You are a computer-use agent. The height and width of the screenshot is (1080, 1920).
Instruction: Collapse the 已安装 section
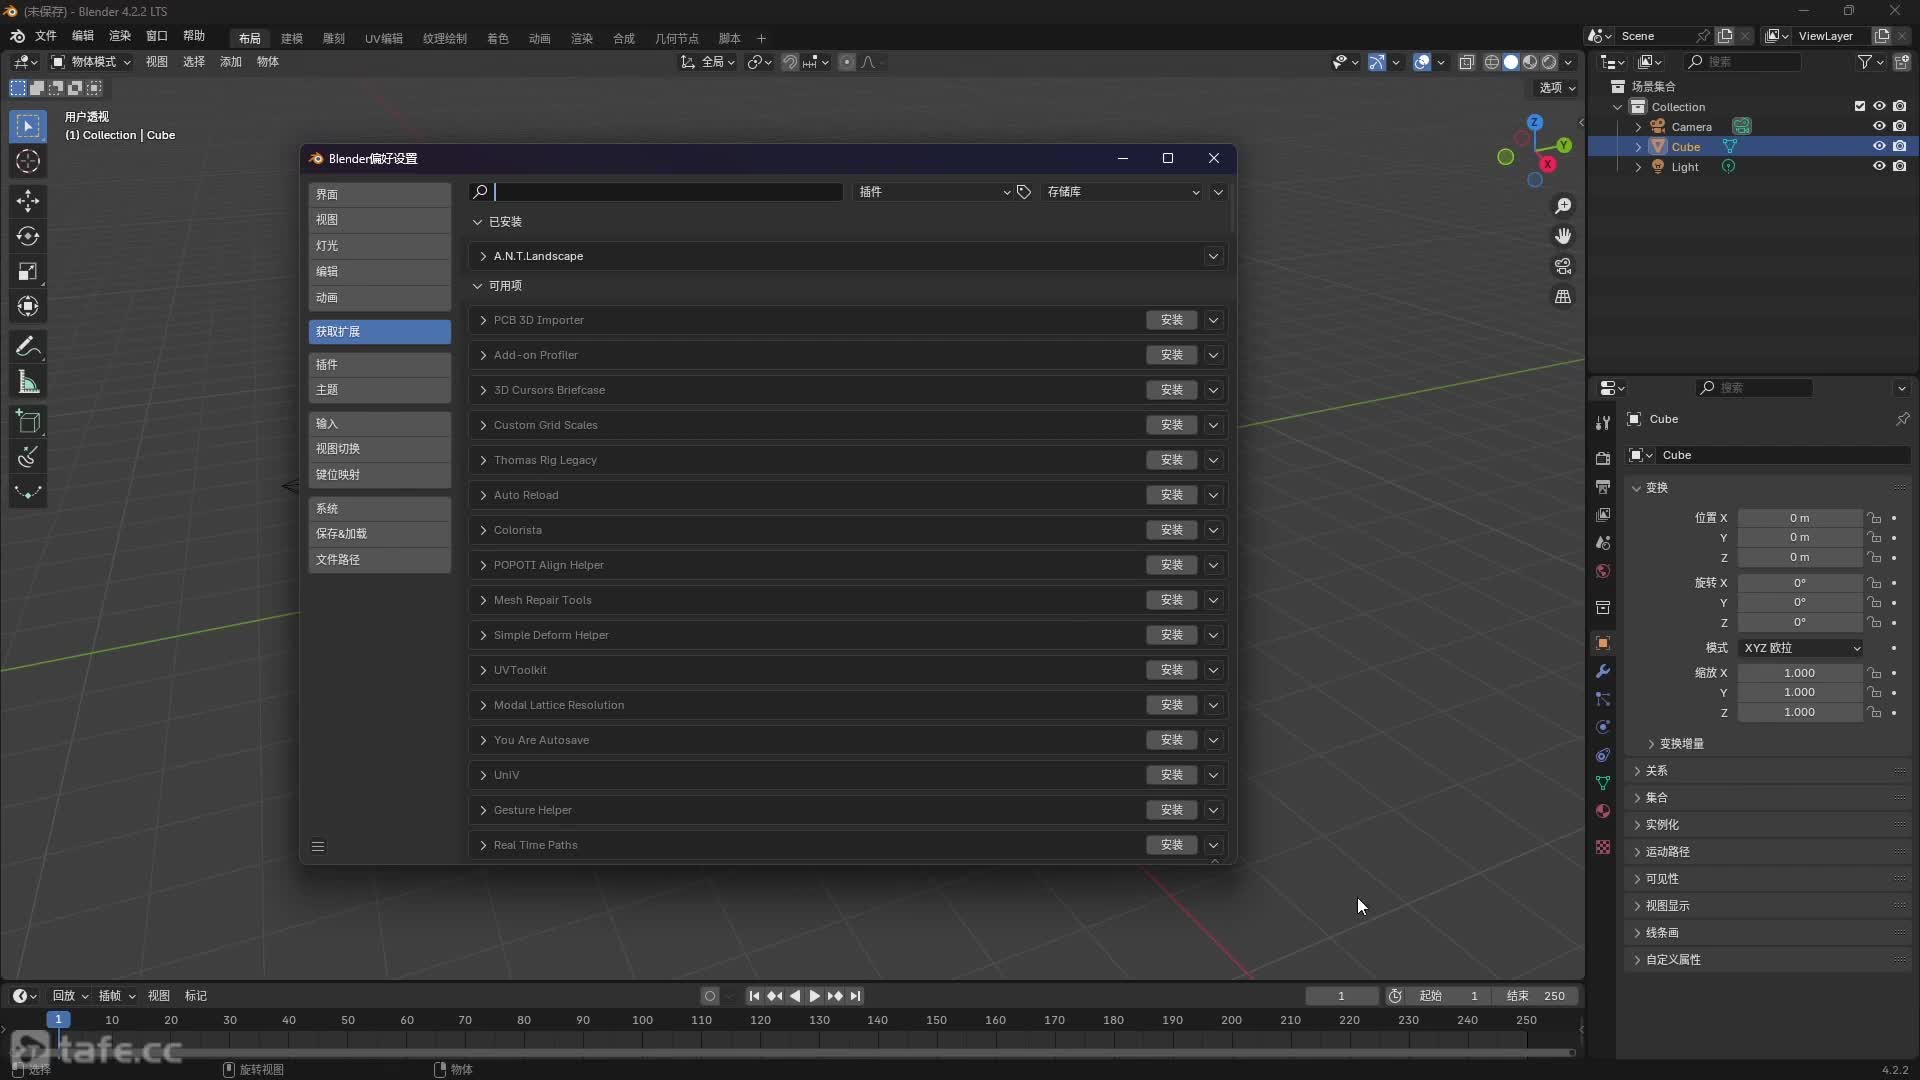[x=477, y=222]
